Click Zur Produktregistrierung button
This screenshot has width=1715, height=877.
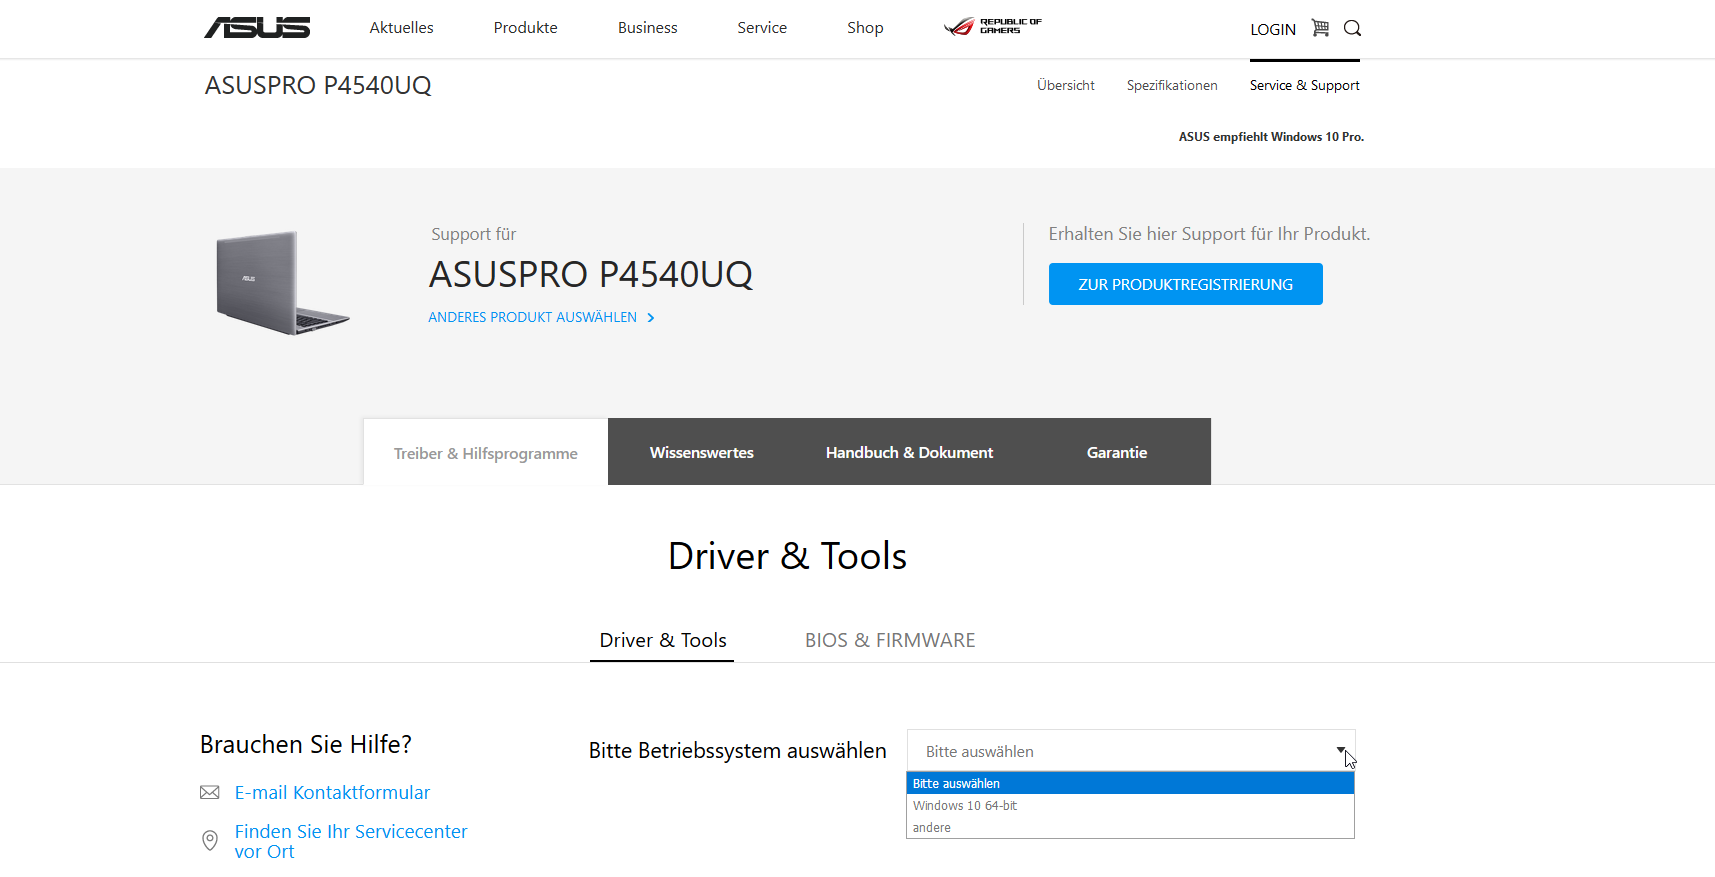click(1185, 284)
